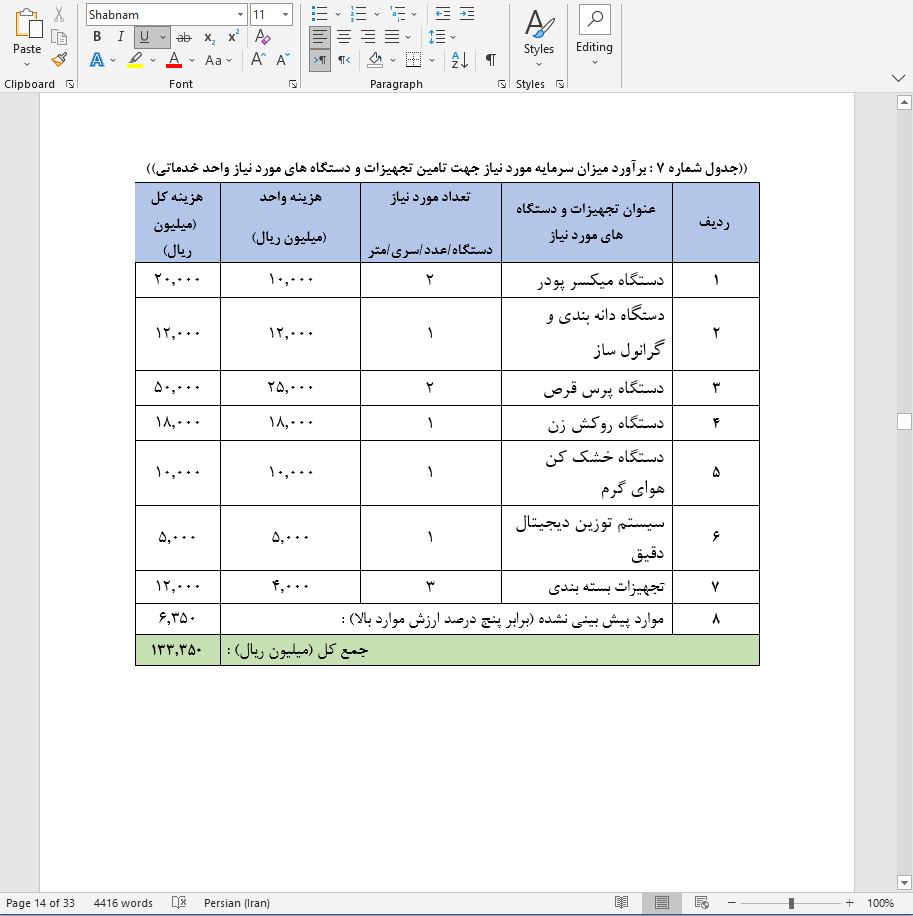Open the Editing menu
Image resolution: width=913 pixels, height=916 pixels.
click(x=594, y=38)
